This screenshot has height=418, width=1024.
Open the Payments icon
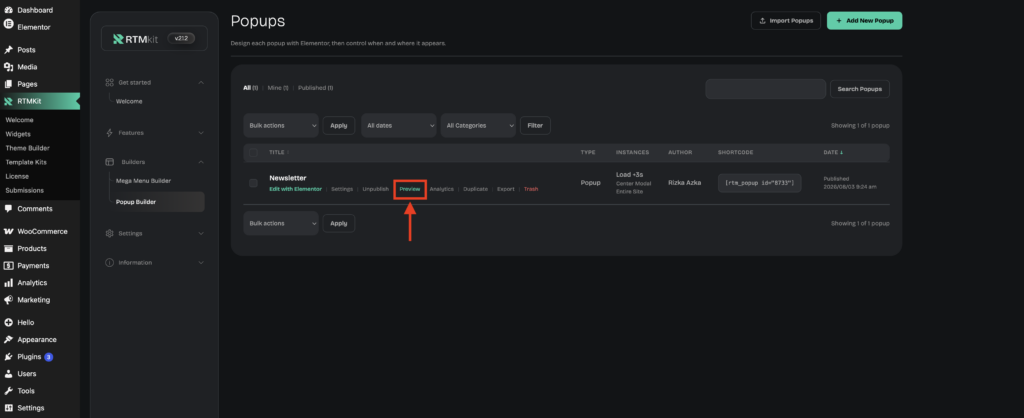[x=8, y=266]
